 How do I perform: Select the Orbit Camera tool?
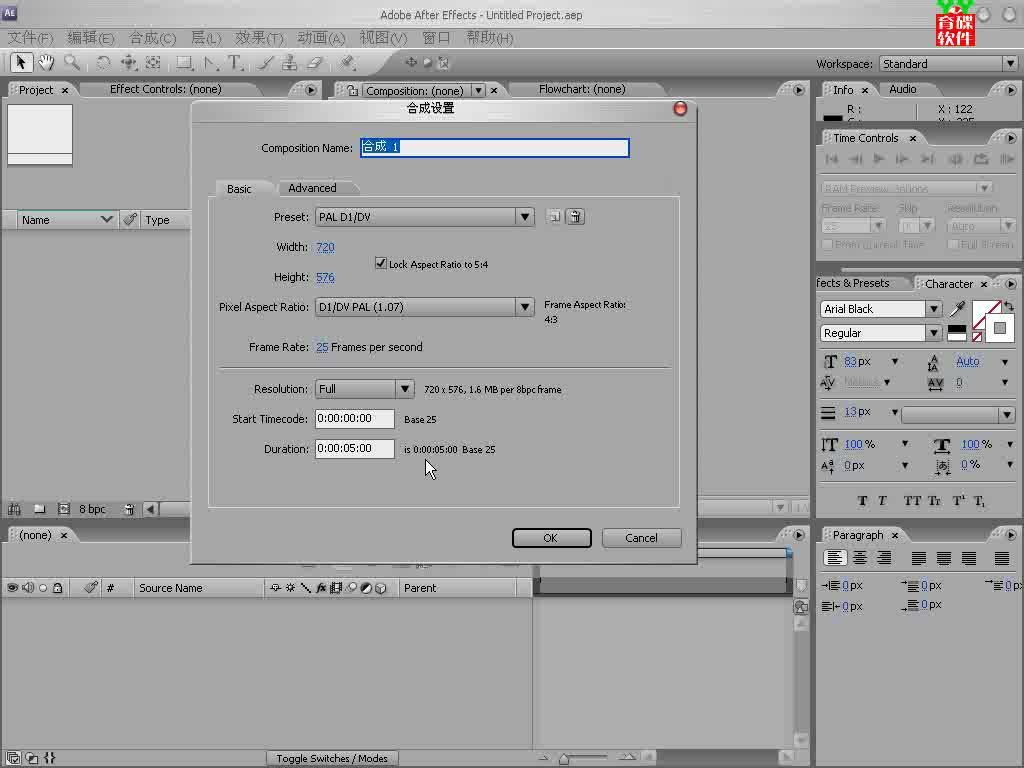coord(128,63)
